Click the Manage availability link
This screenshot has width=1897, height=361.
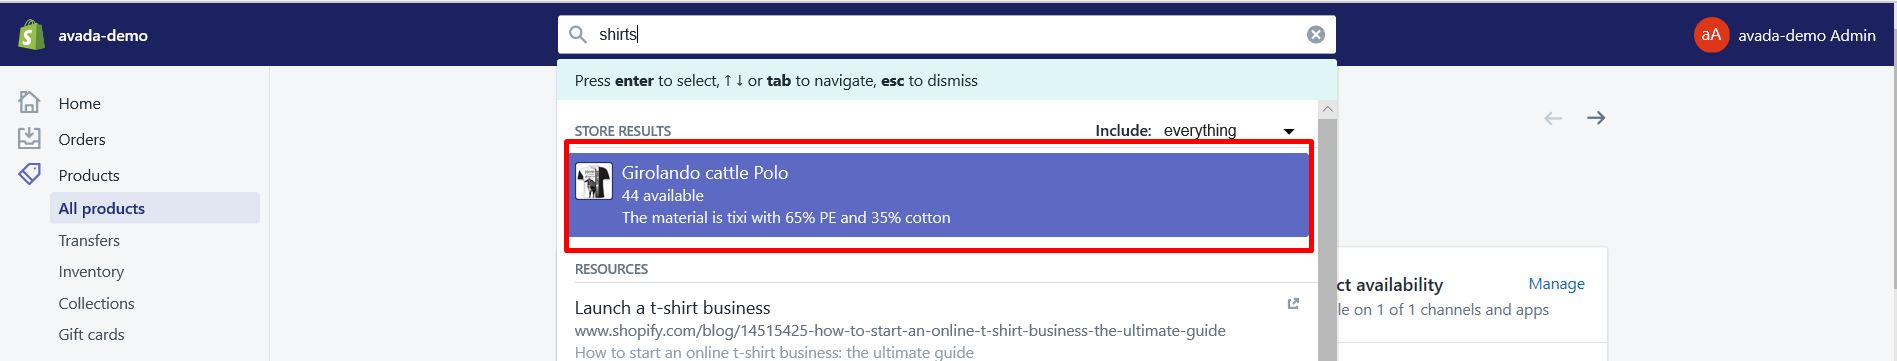1556,284
